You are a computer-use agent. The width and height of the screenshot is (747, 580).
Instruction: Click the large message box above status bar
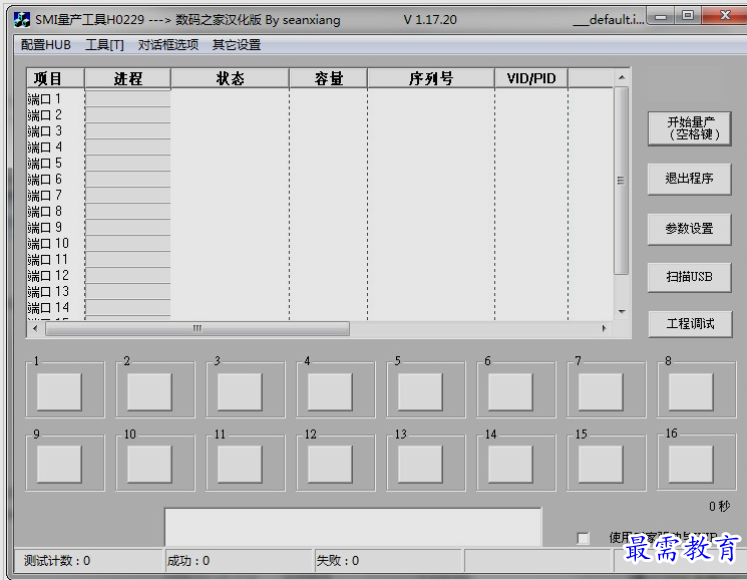(x=353, y=527)
